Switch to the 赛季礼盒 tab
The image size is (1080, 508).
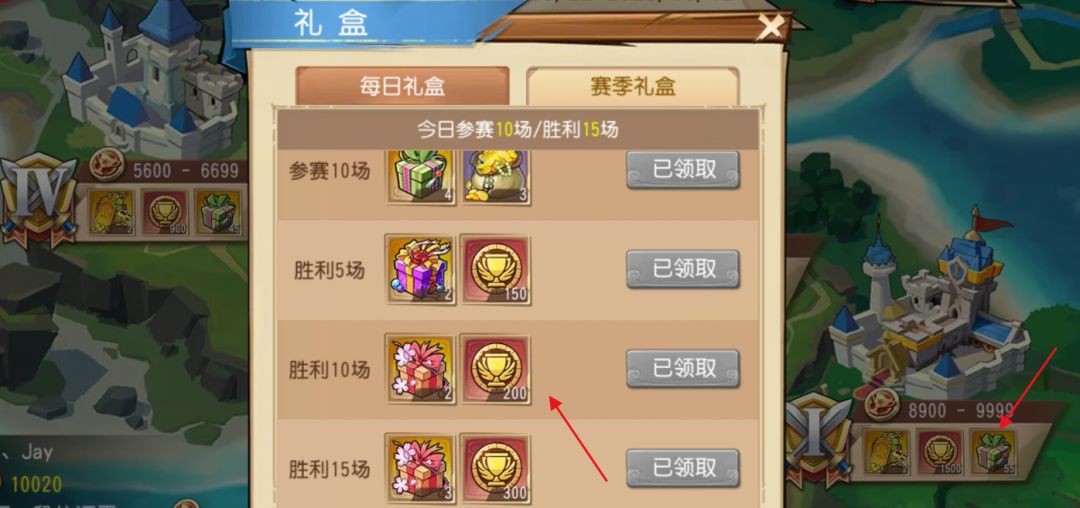click(x=632, y=86)
